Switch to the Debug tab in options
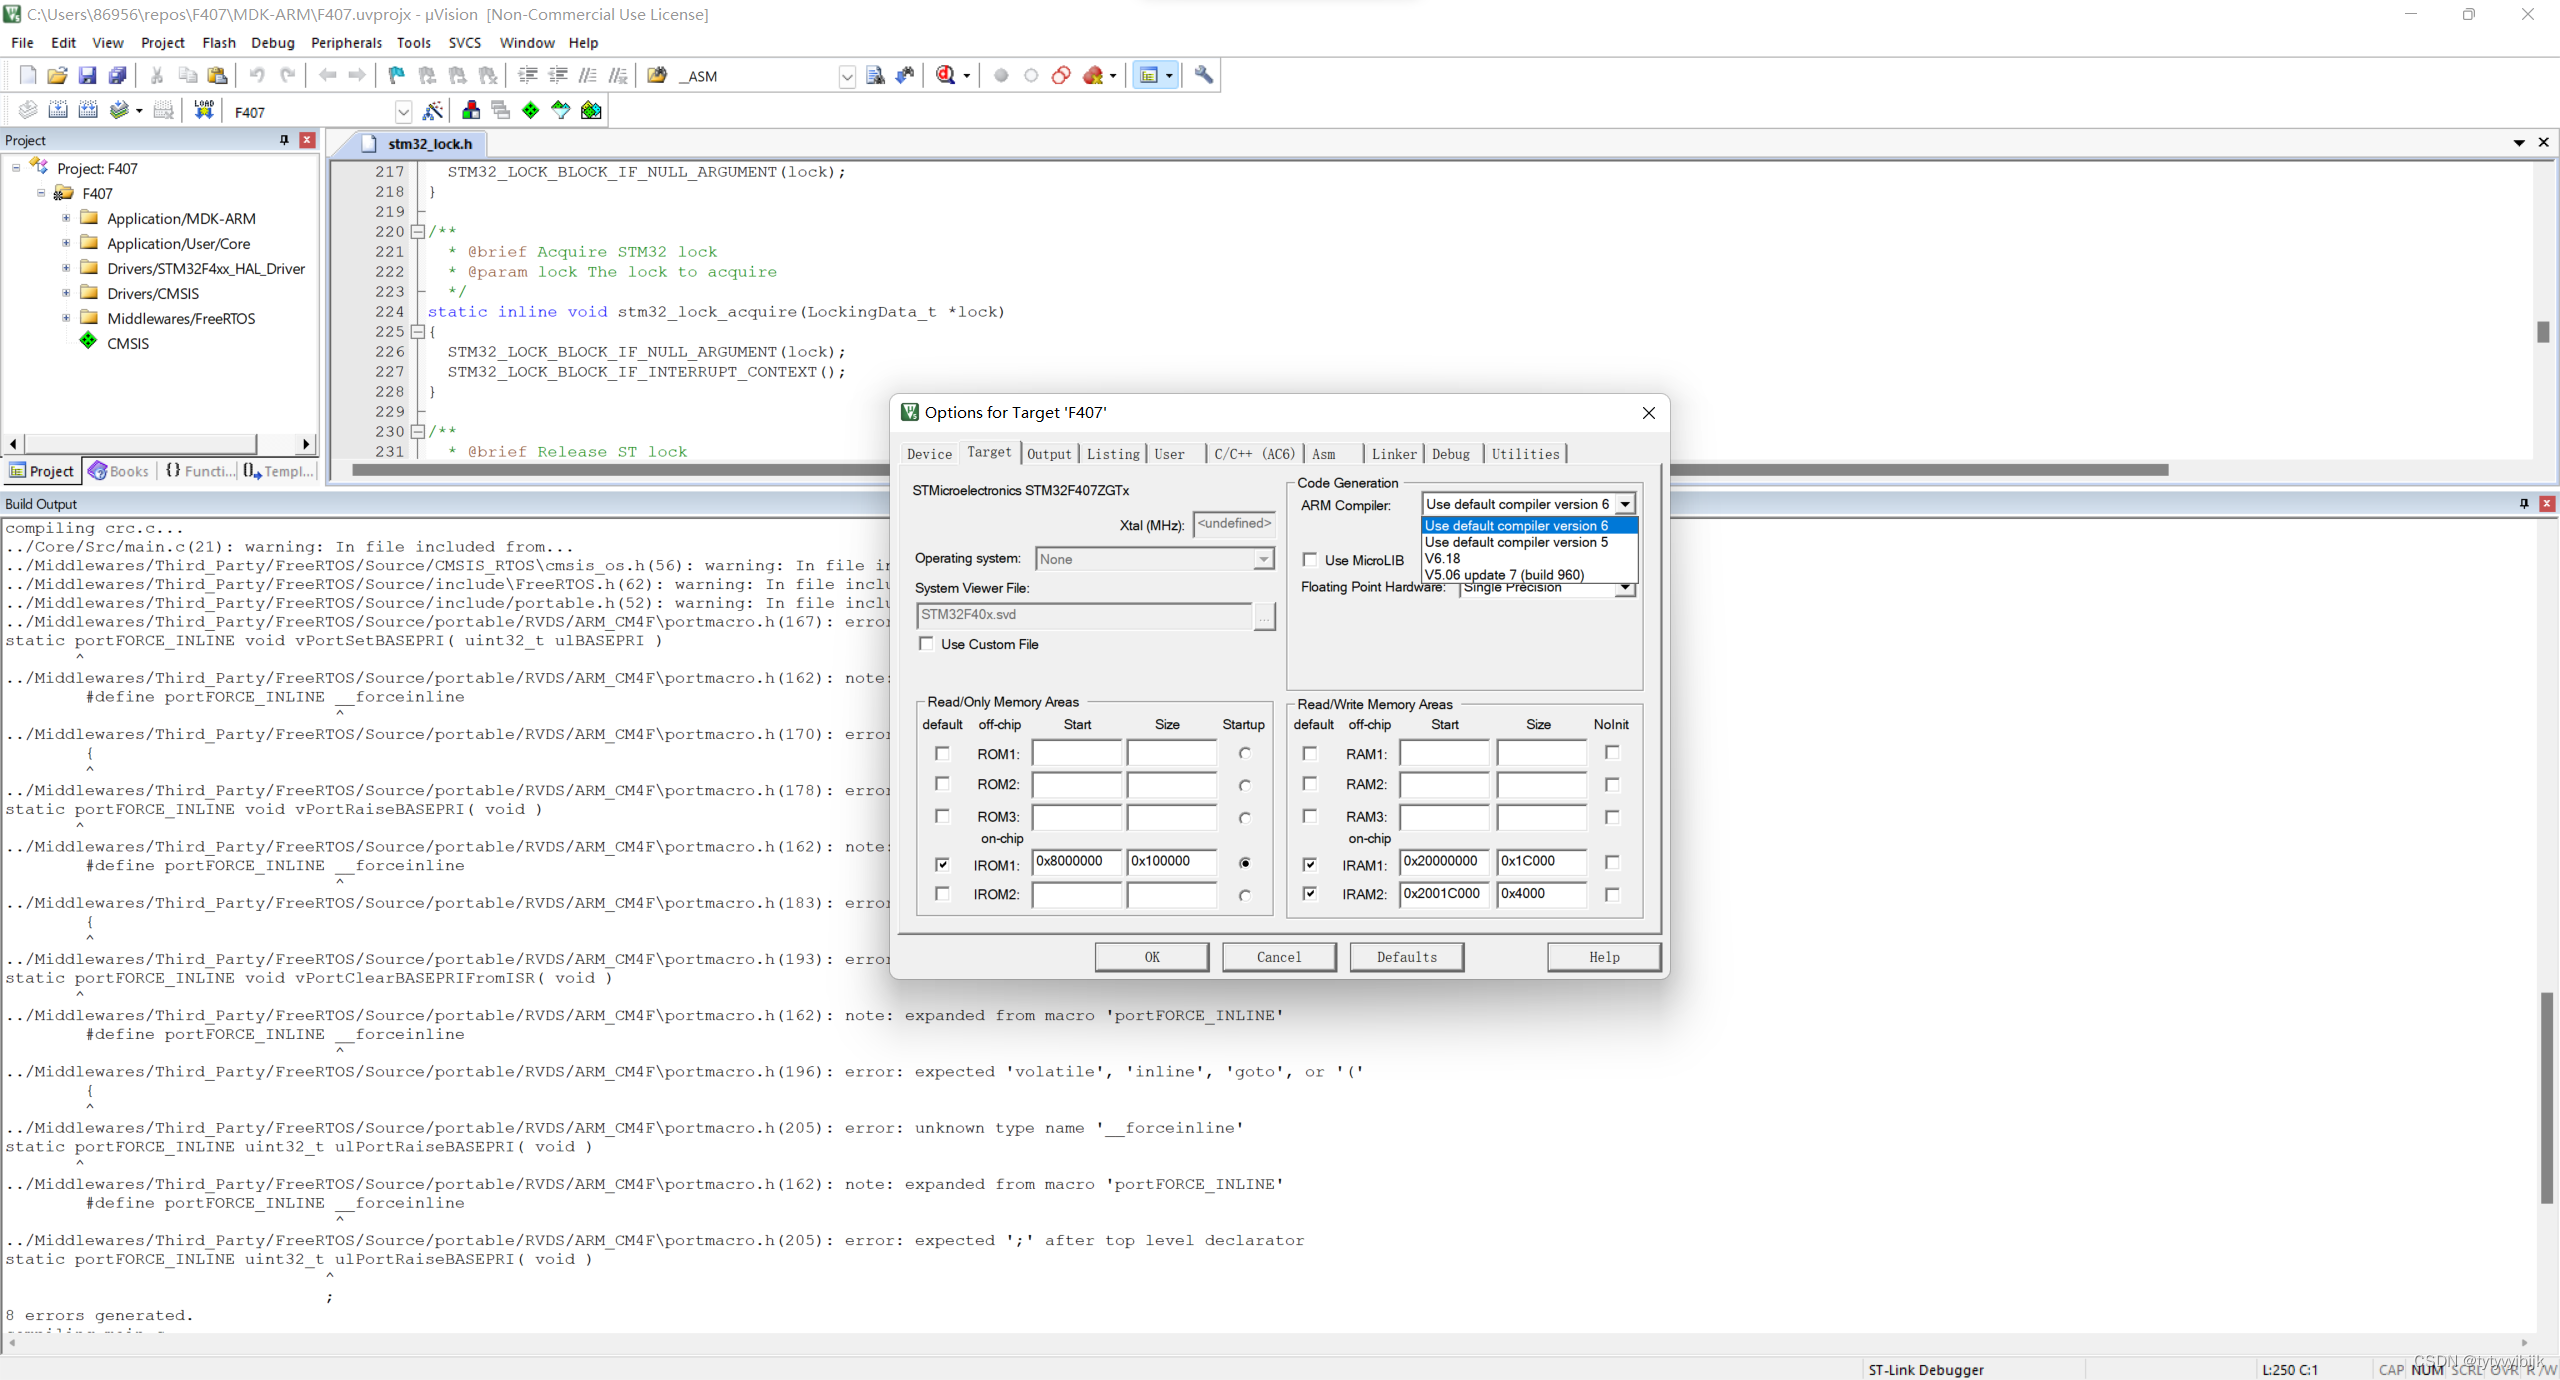The image size is (2560, 1380). point(1450,454)
